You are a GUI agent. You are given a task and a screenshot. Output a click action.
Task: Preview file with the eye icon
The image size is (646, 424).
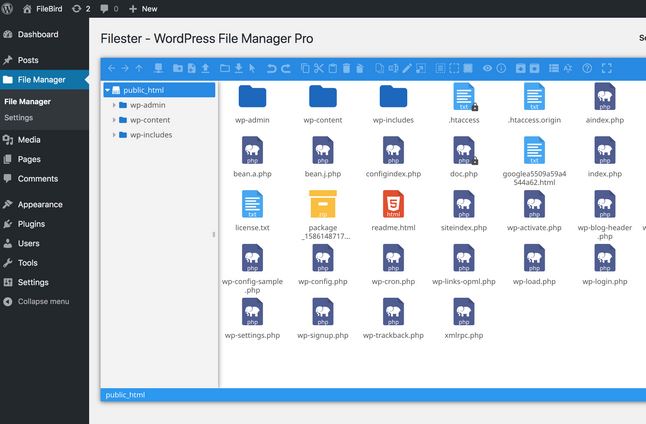pos(487,68)
